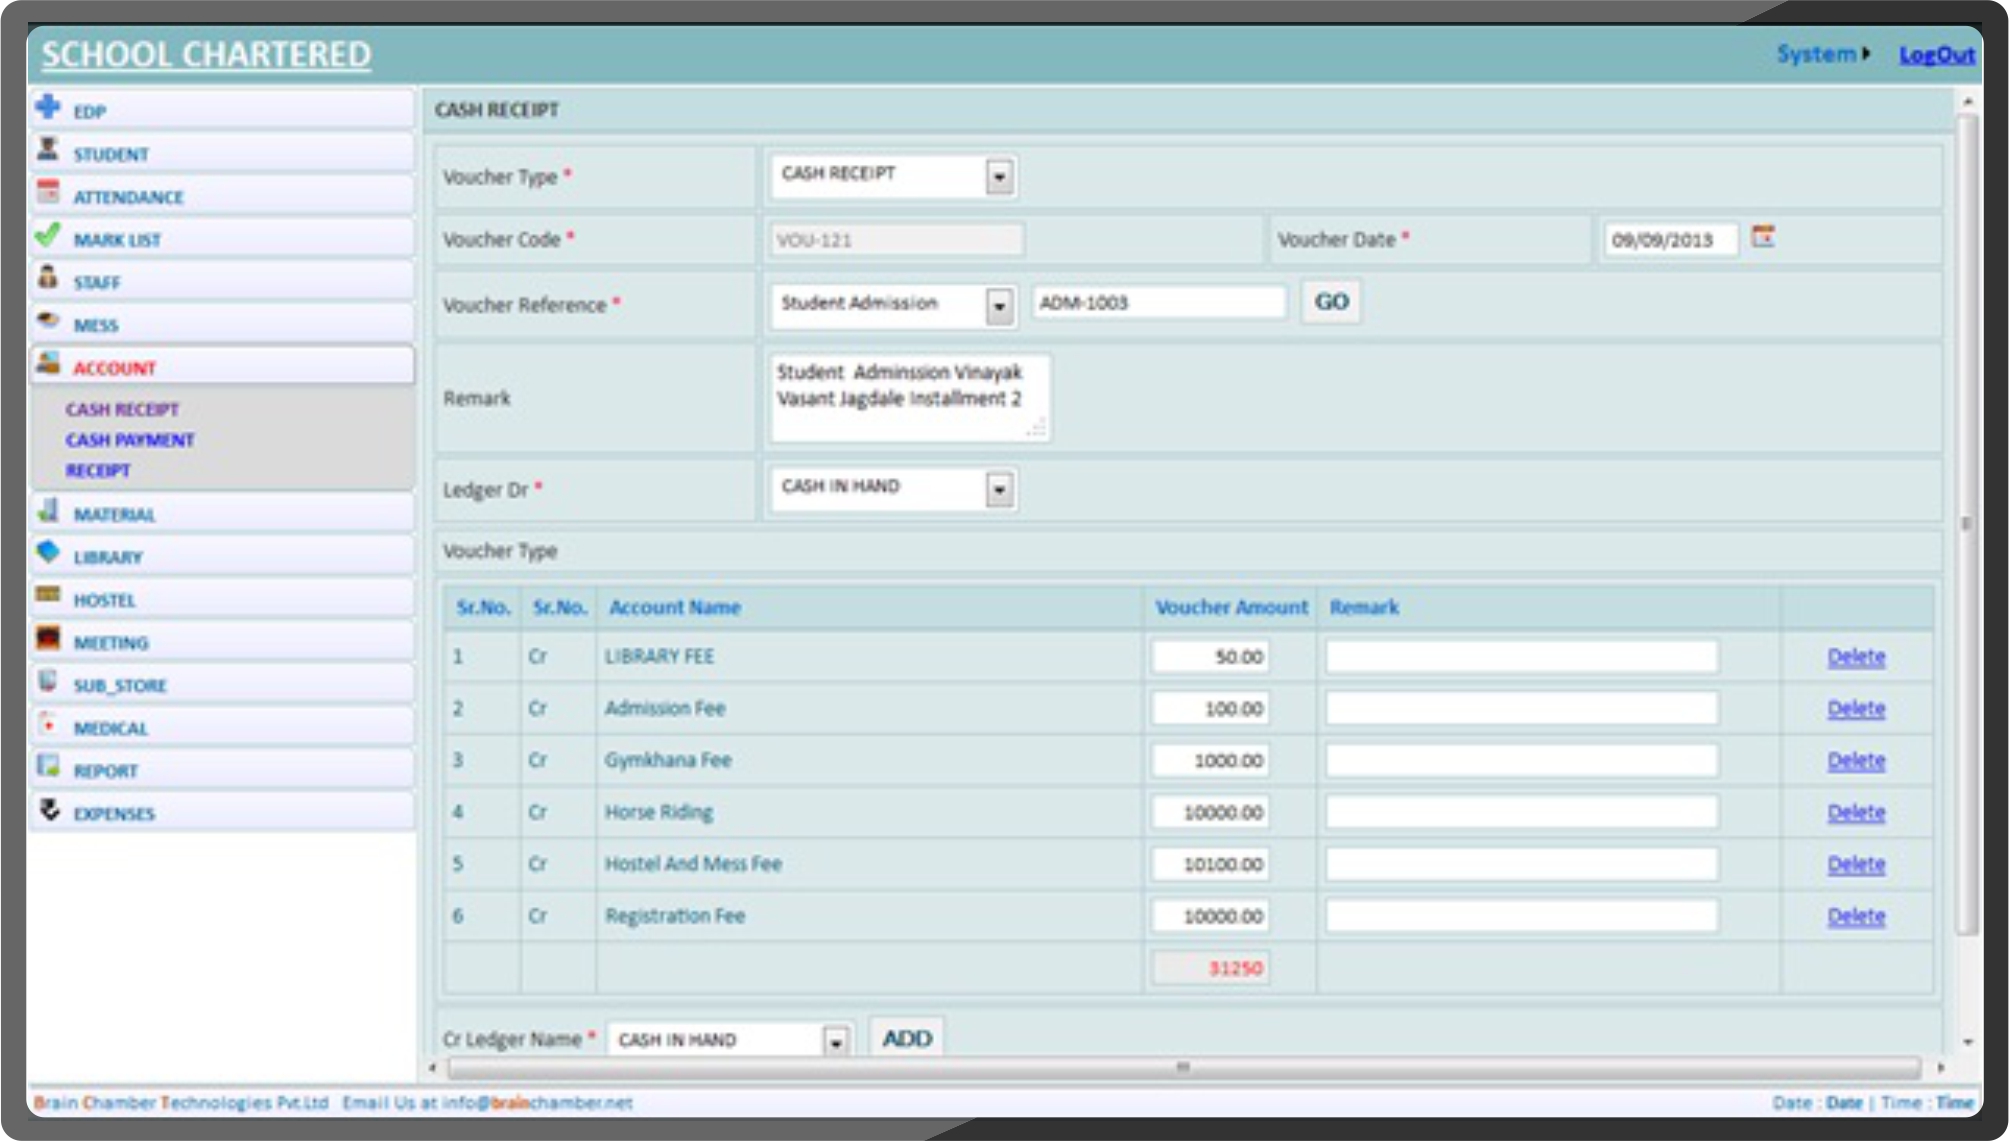Click the SUB_STORE icon in sidebar

point(47,681)
